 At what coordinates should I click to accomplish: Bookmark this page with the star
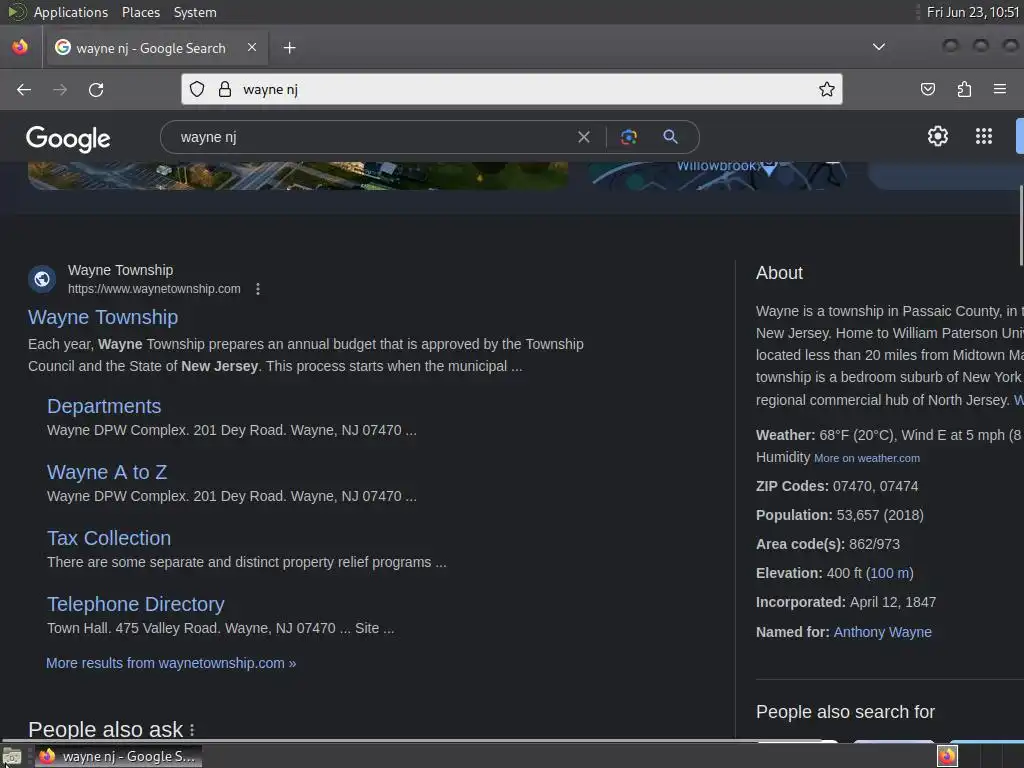(827, 89)
